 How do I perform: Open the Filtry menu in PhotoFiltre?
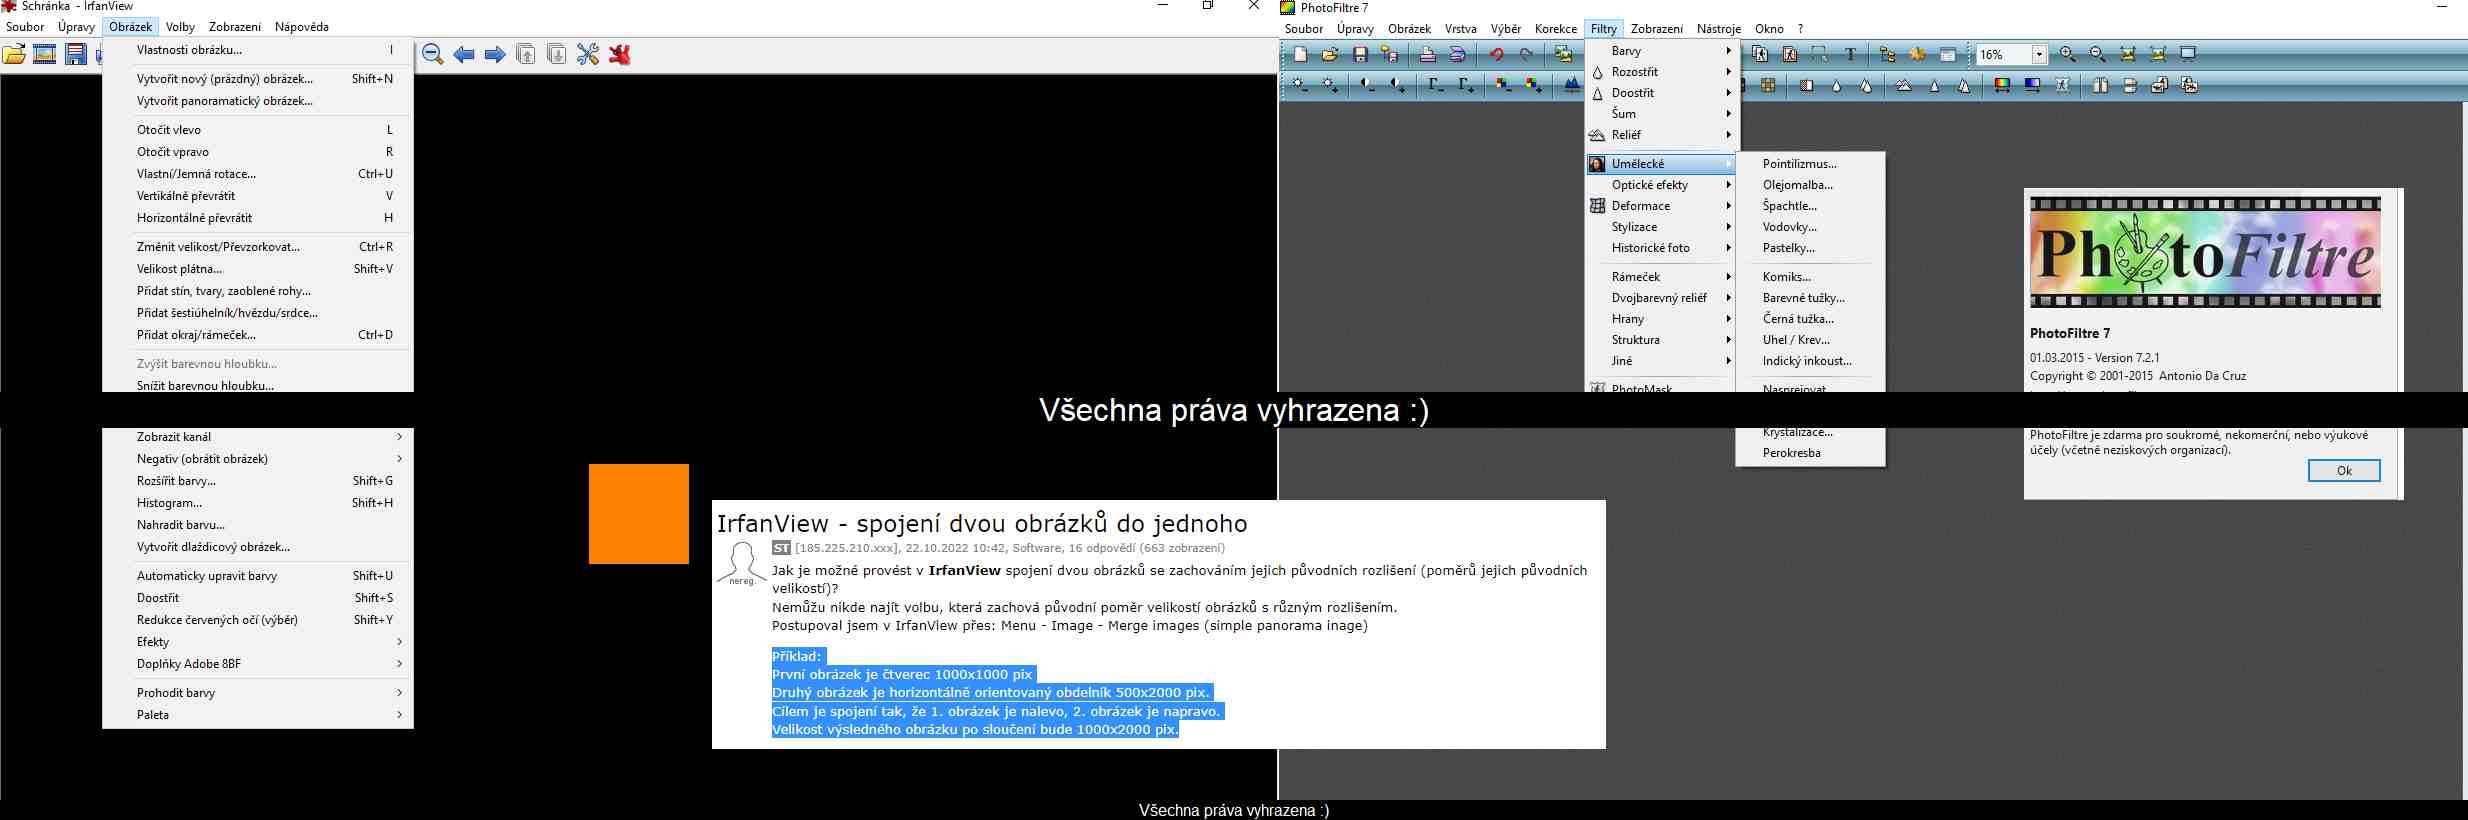[1604, 29]
